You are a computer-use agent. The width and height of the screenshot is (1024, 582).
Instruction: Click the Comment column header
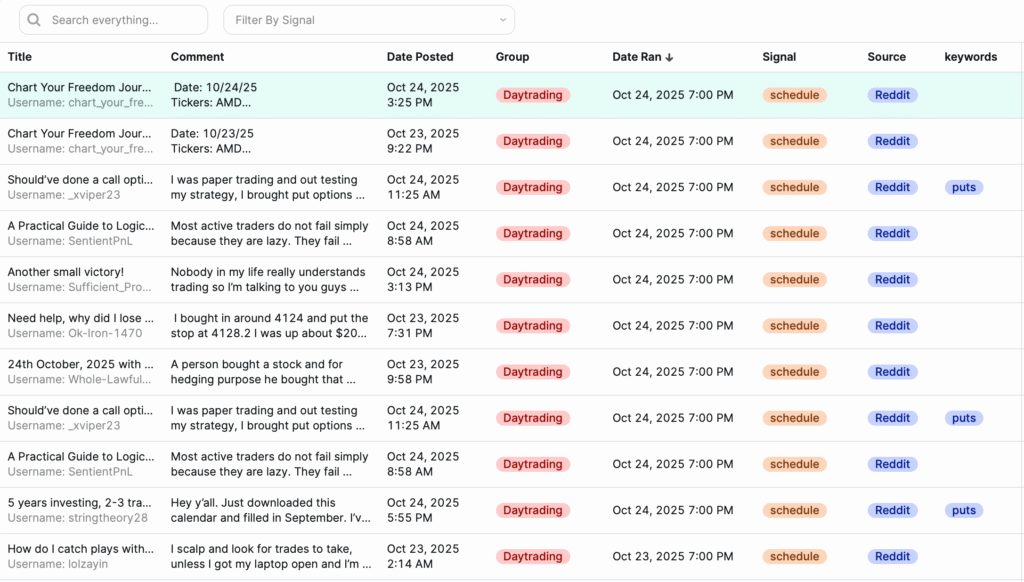(x=197, y=57)
